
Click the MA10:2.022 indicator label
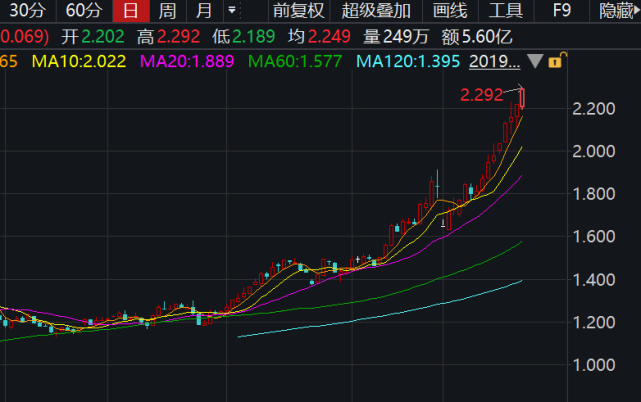79,62
